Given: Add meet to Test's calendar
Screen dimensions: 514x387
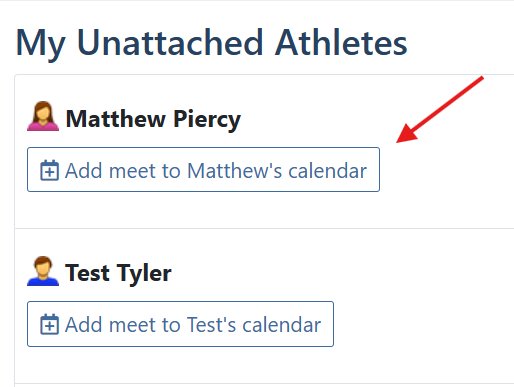Looking at the screenshot, I should point(180,324).
